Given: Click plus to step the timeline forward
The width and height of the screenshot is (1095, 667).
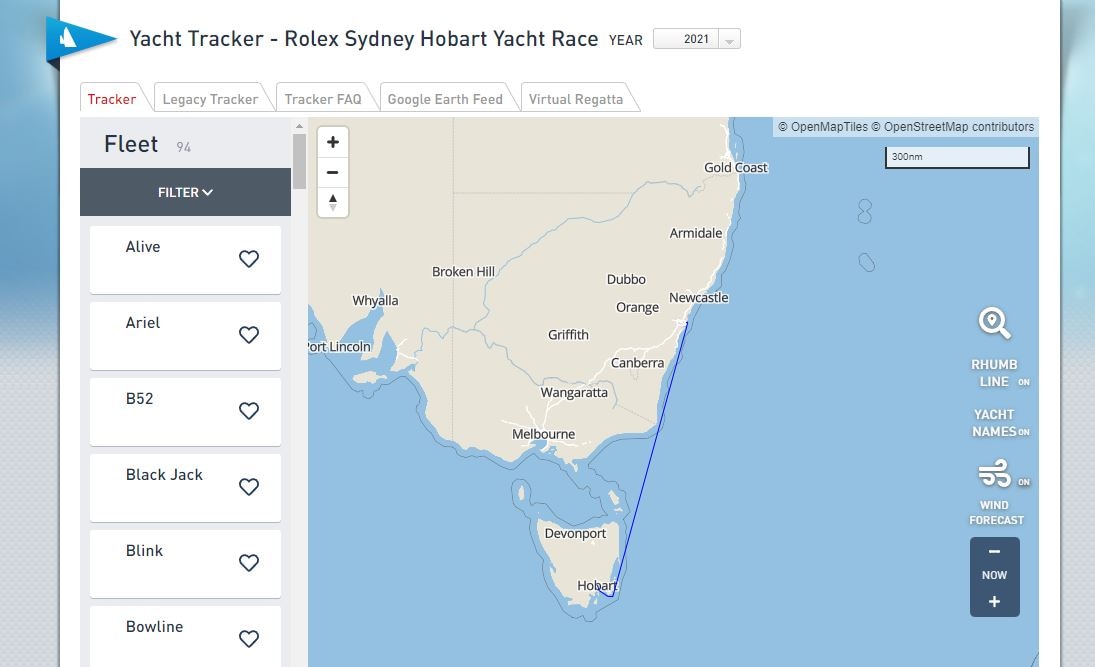Looking at the screenshot, I should click(993, 601).
